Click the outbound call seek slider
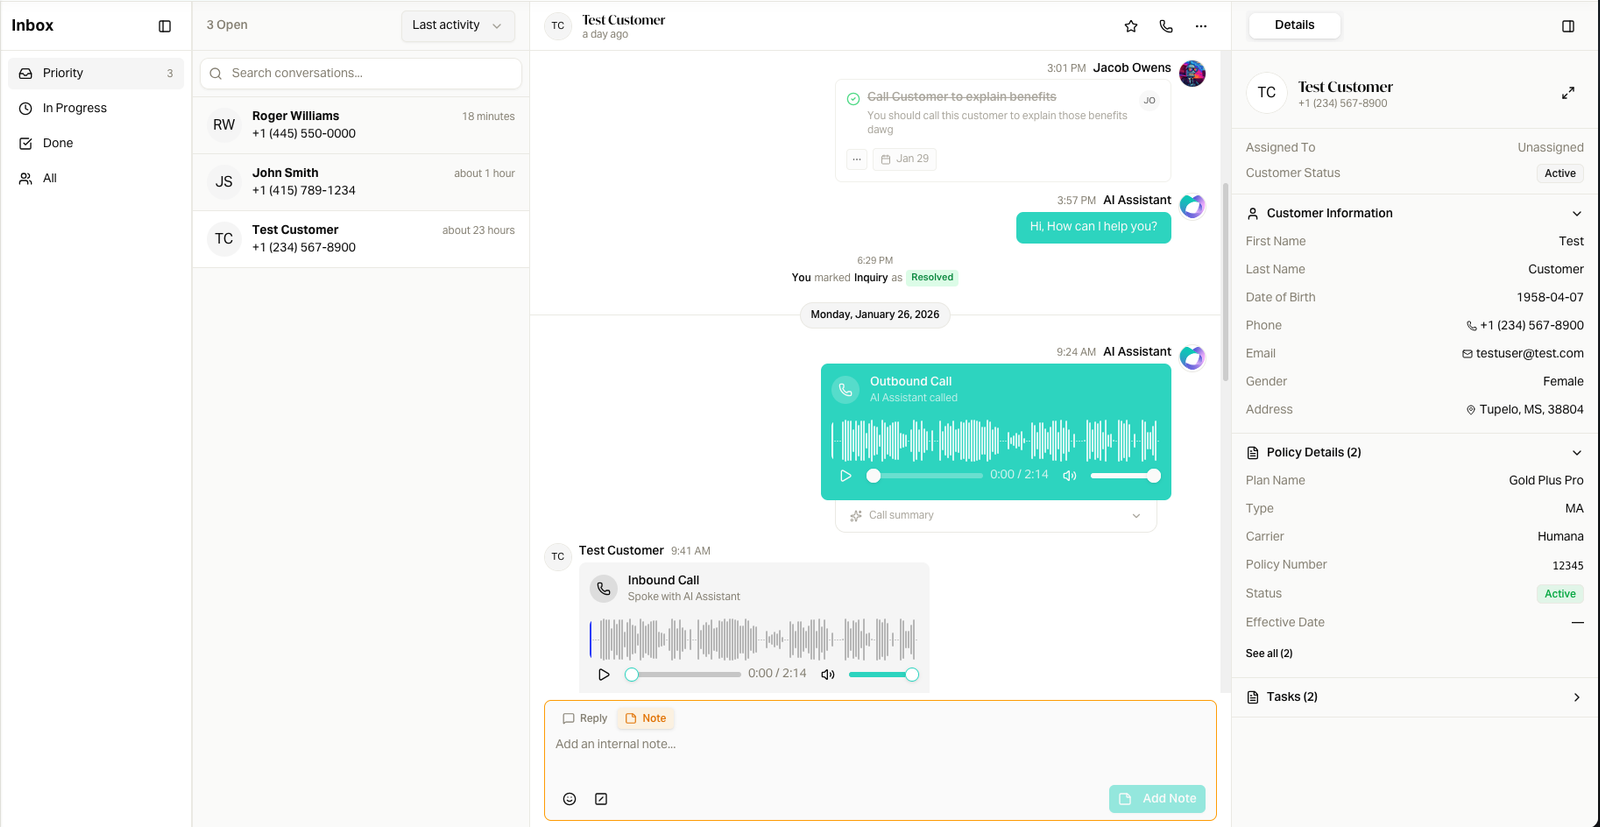Viewport: 1600px width, 827px height. tap(925, 476)
